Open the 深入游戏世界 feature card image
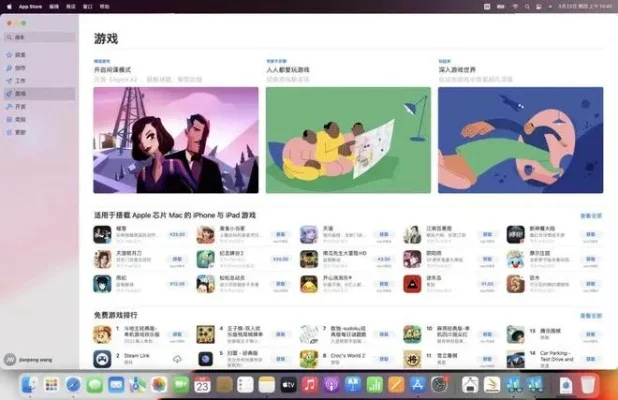The height and width of the screenshot is (400, 618). click(521, 140)
